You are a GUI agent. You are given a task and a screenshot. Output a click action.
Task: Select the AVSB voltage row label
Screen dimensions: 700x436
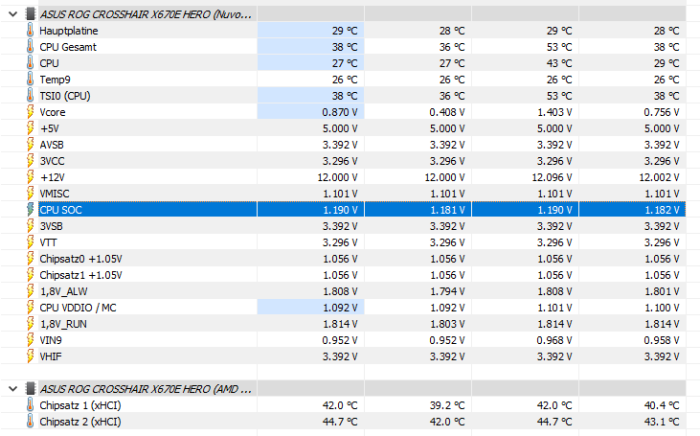tap(54, 145)
